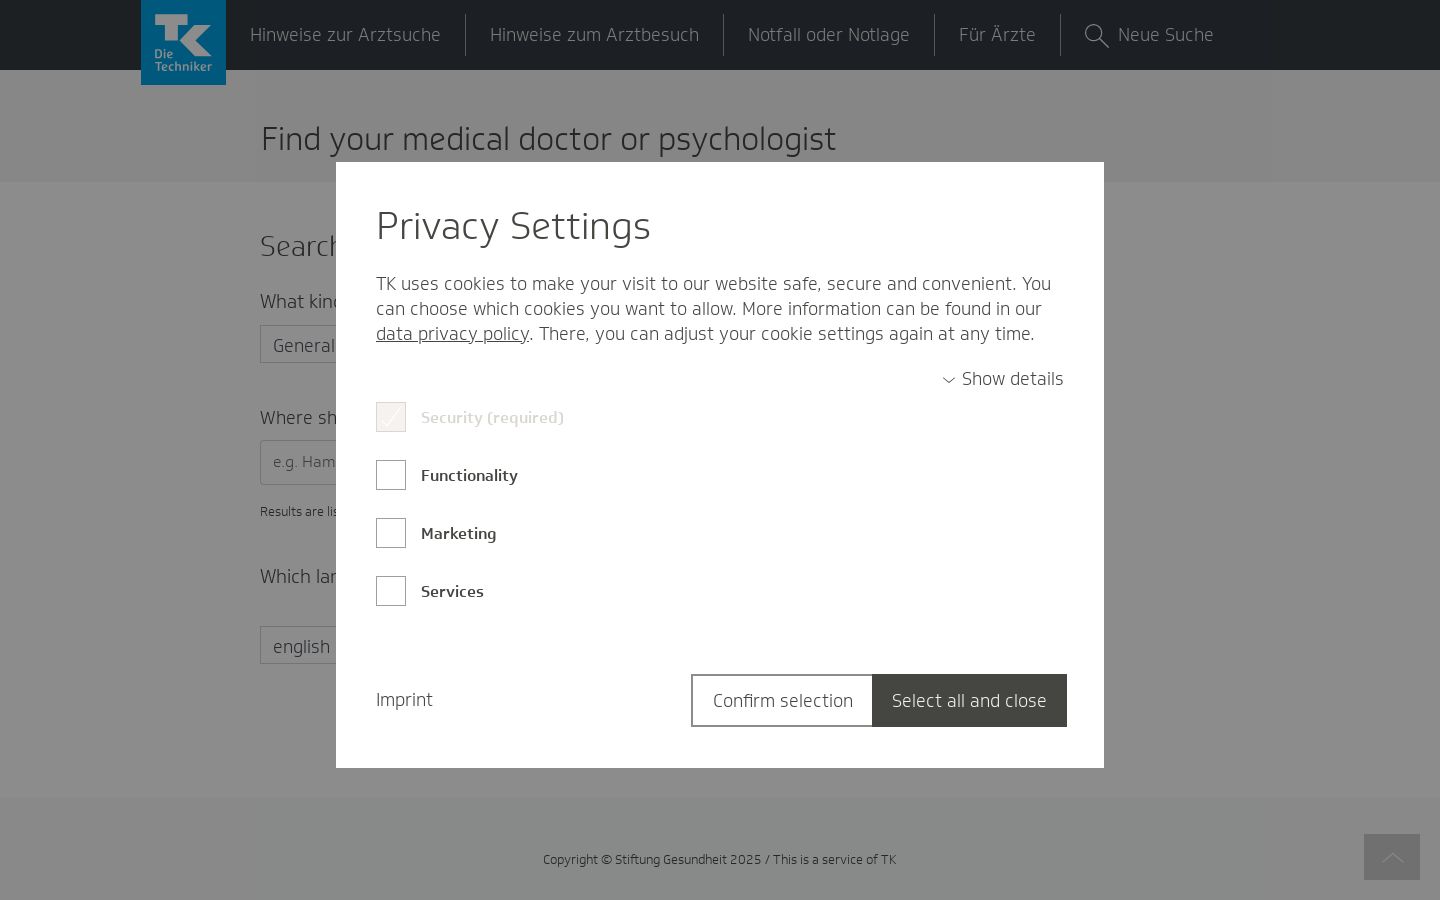Open Hinweise zum Arztbesuch menu item
Viewport: 1440px width, 900px height.
pyautogui.click(x=594, y=35)
